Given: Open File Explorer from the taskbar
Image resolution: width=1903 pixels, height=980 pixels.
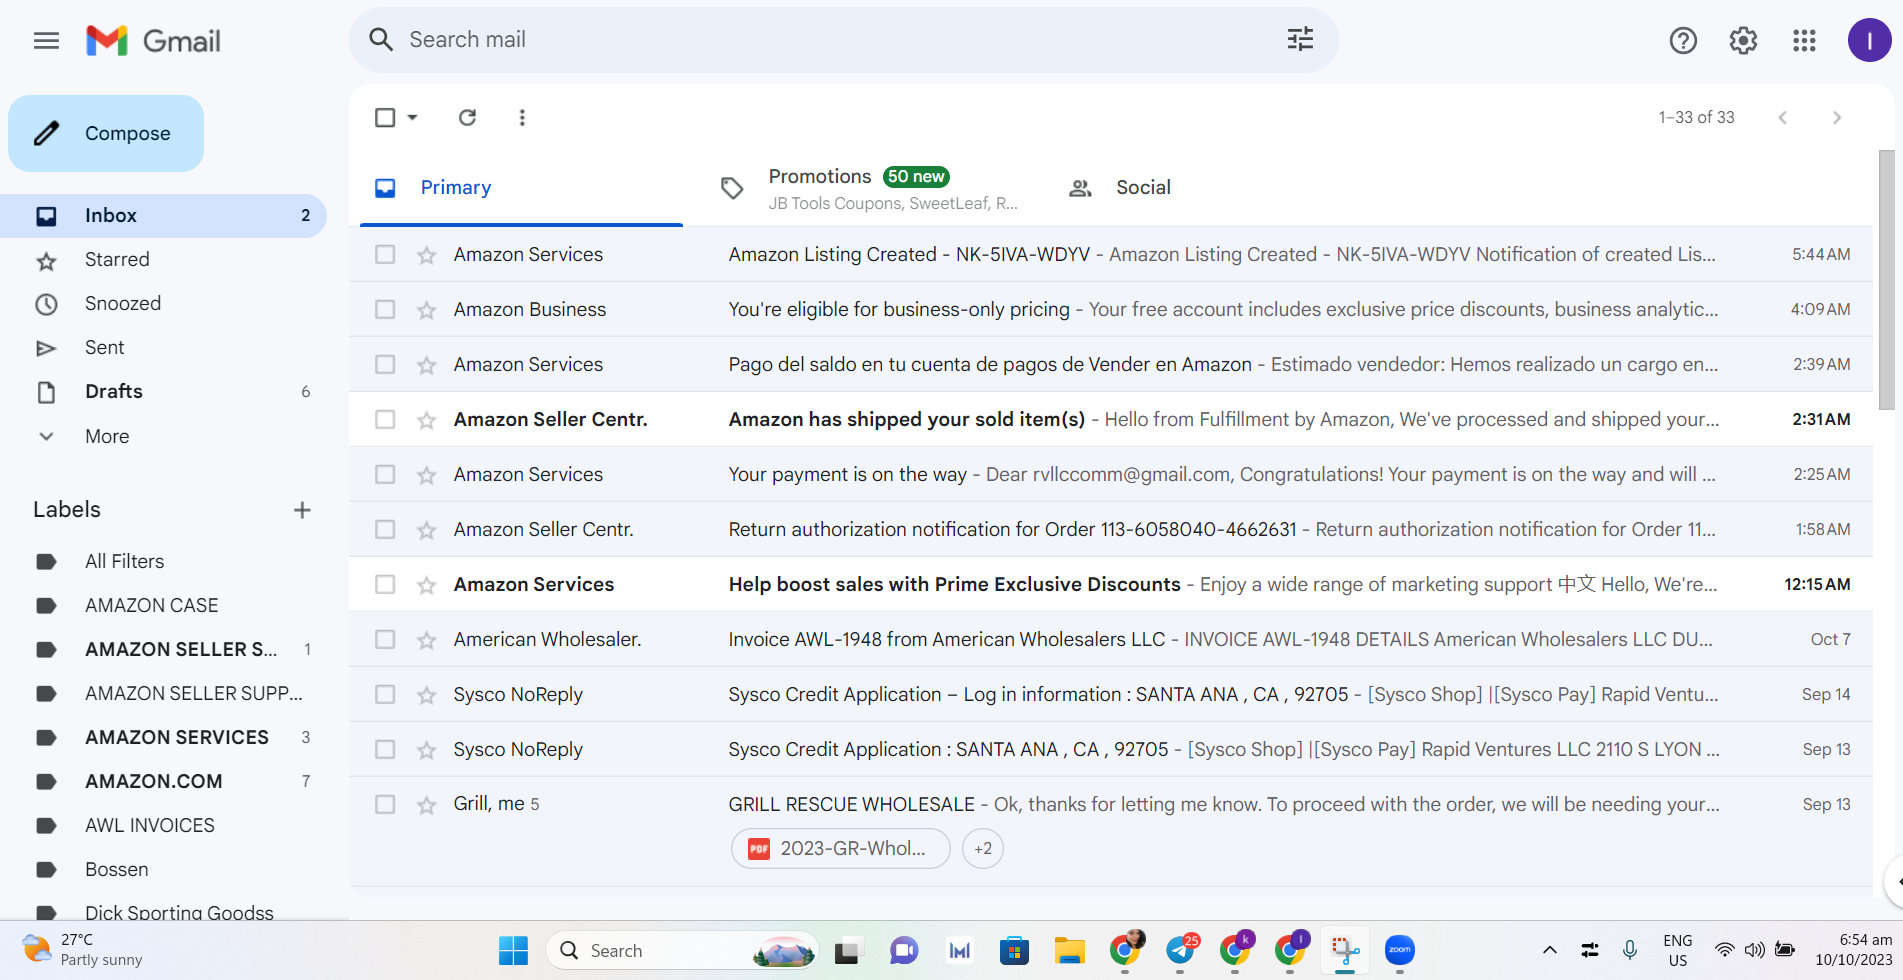Looking at the screenshot, I should coord(1069,950).
